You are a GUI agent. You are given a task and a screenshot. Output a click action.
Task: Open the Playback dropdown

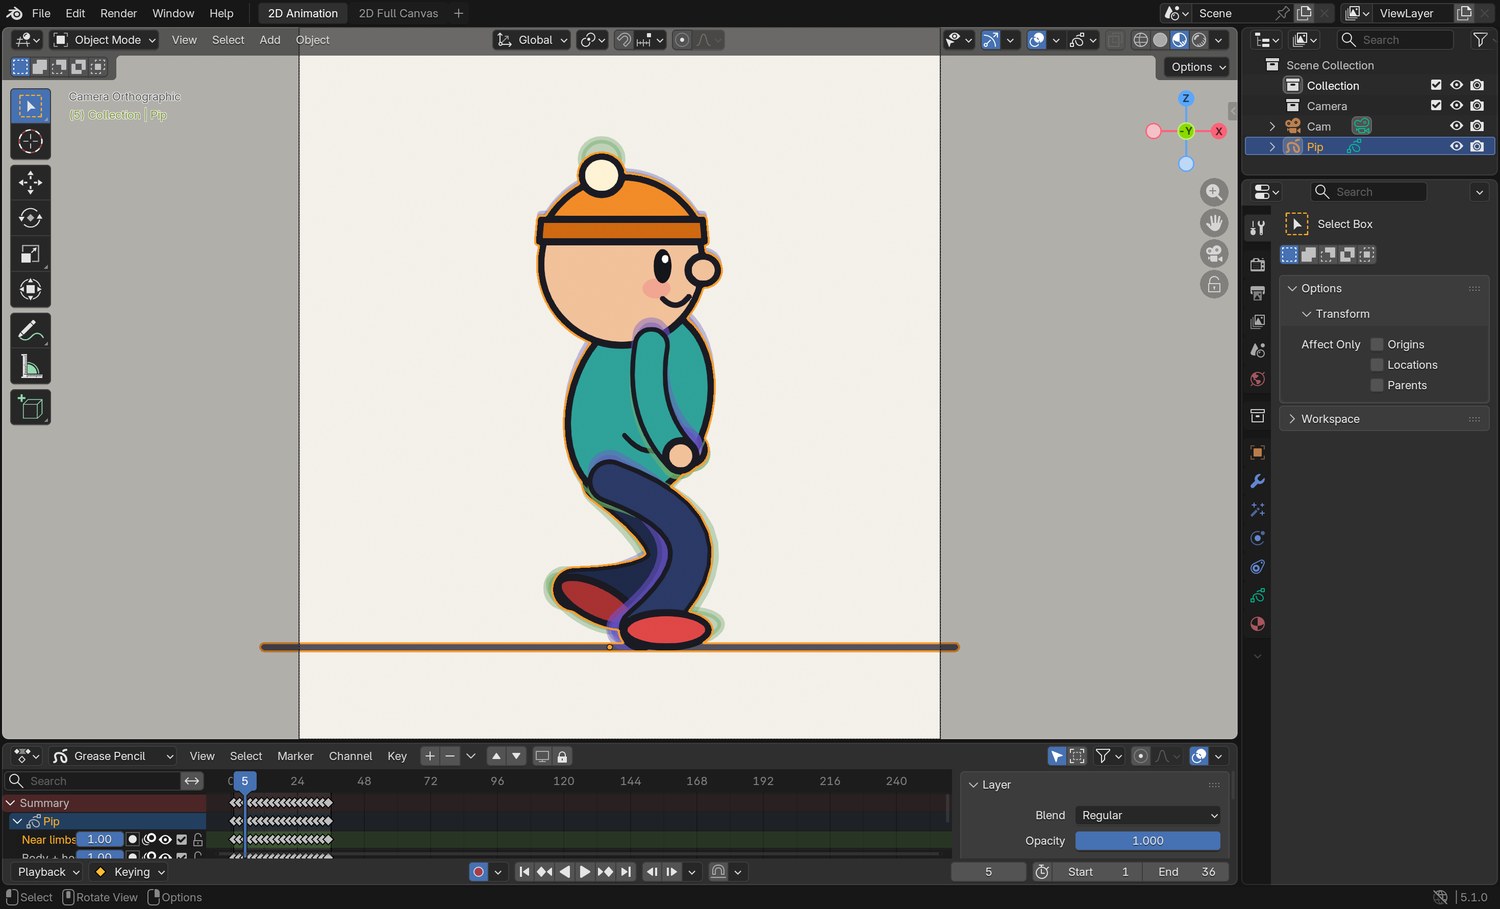click(x=48, y=872)
